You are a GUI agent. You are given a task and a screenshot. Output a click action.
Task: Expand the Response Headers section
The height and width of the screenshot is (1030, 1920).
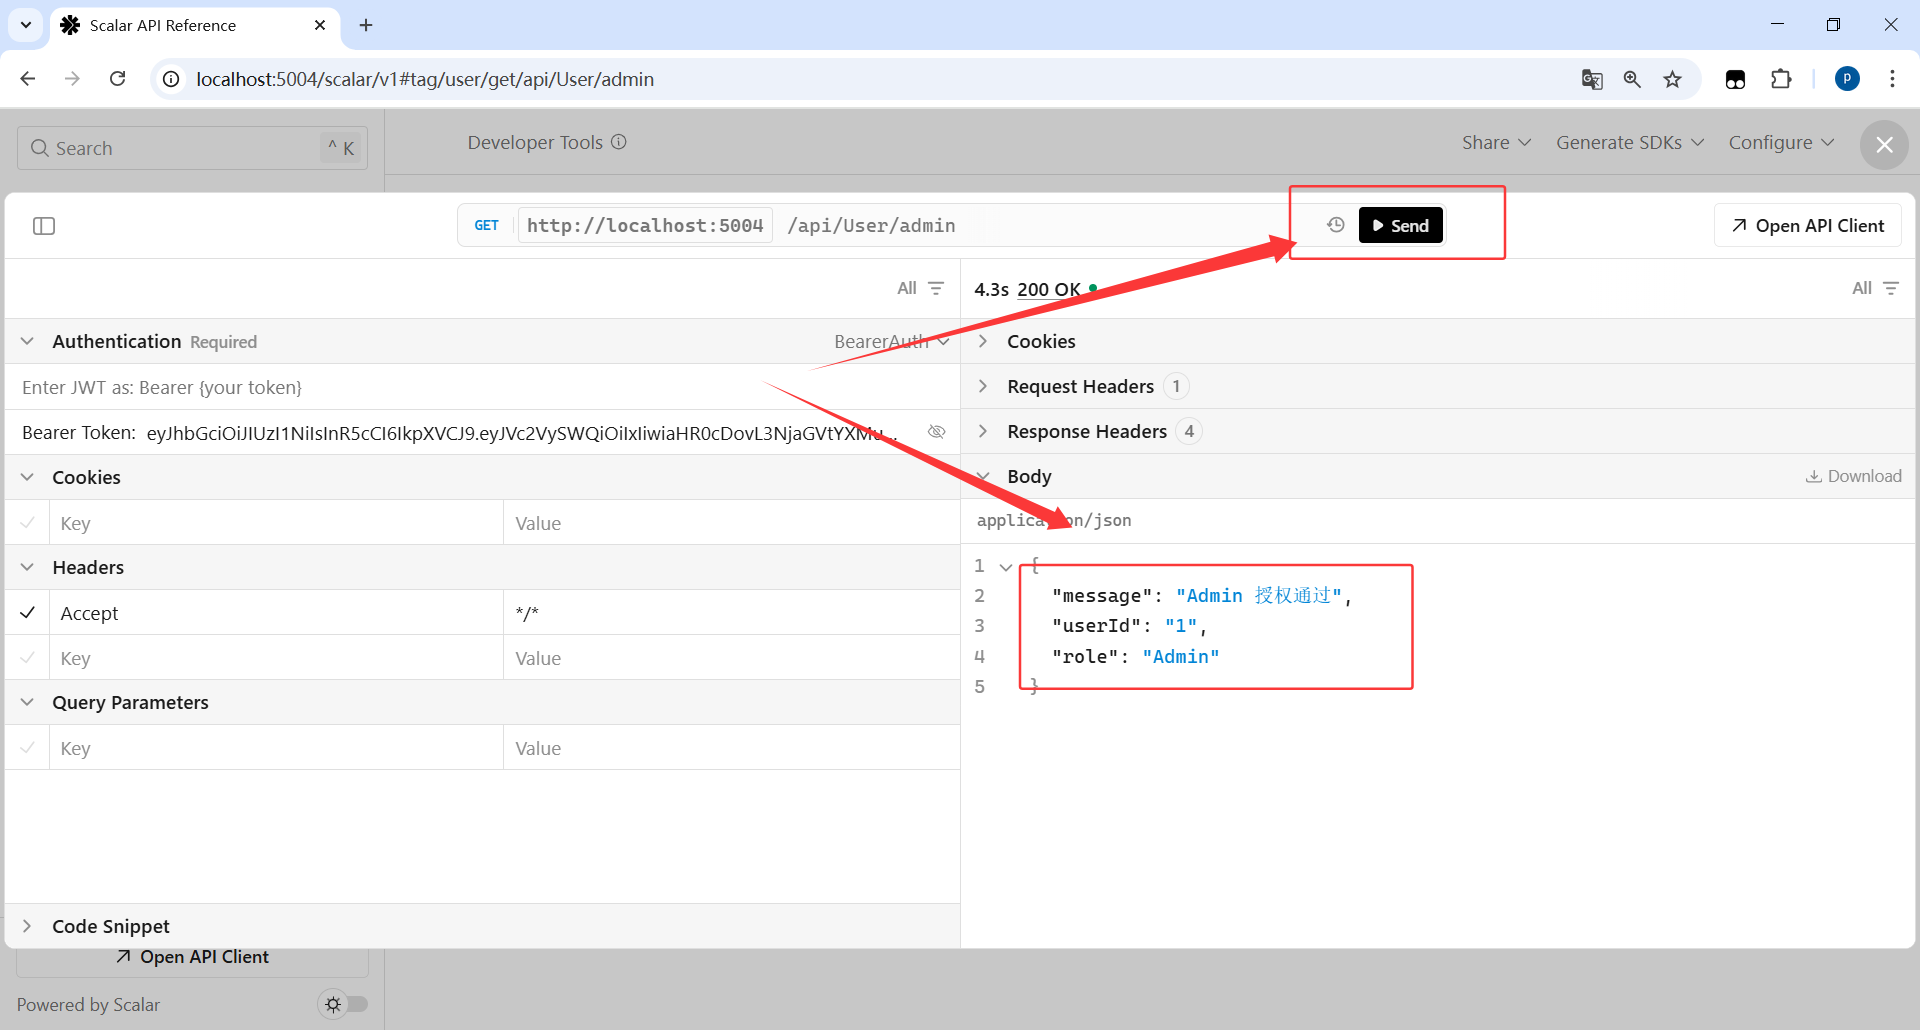pos(983,431)
